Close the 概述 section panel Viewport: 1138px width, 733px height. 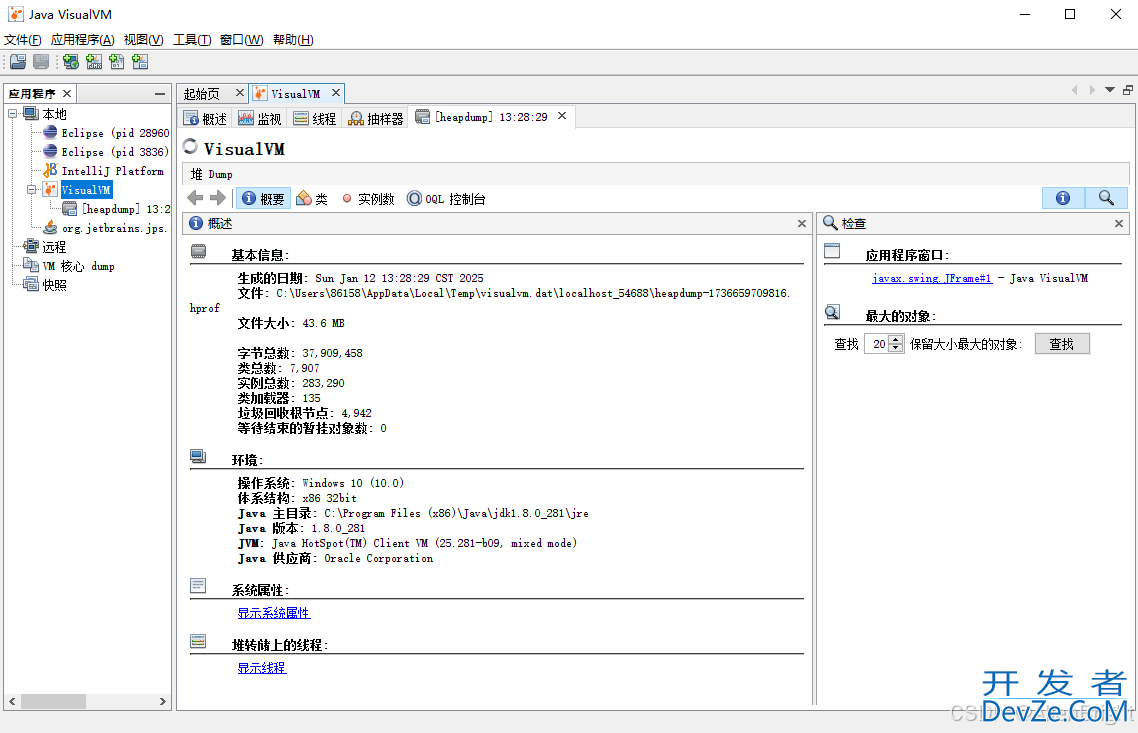pyautogui.click(x=802, y=224)
